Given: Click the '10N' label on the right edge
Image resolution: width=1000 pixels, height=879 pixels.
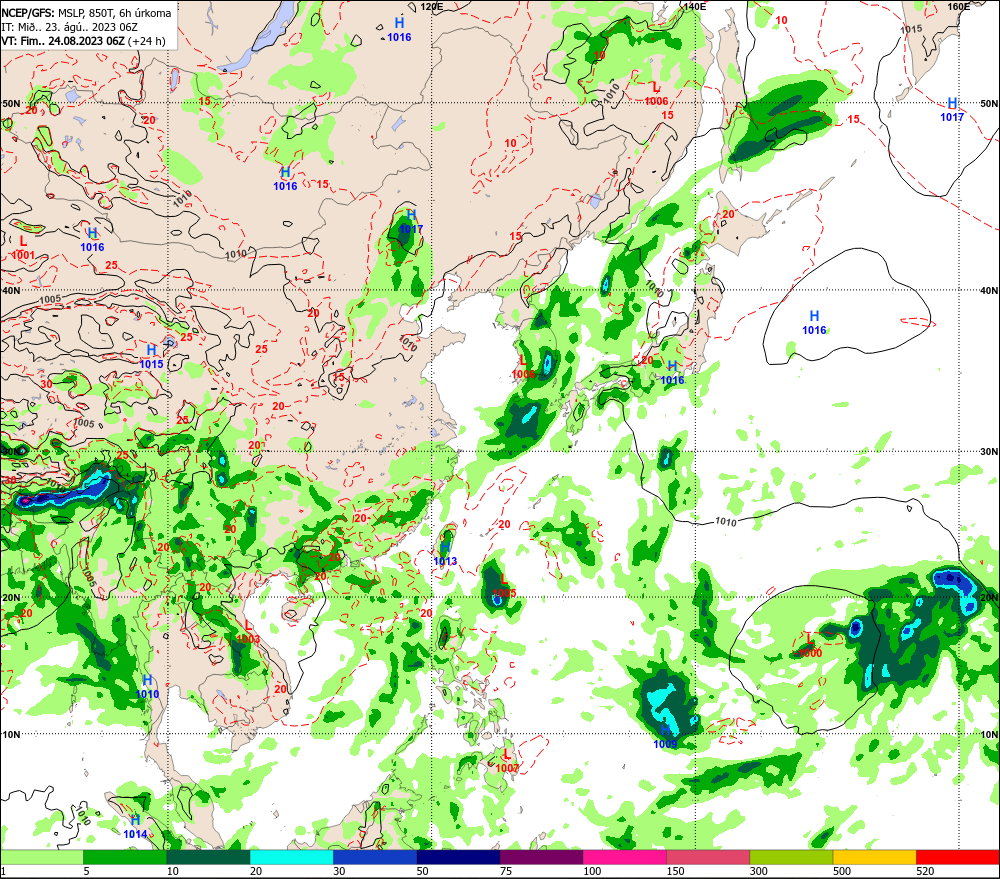Looking at the screenshot, I should [x=989, y=734].
